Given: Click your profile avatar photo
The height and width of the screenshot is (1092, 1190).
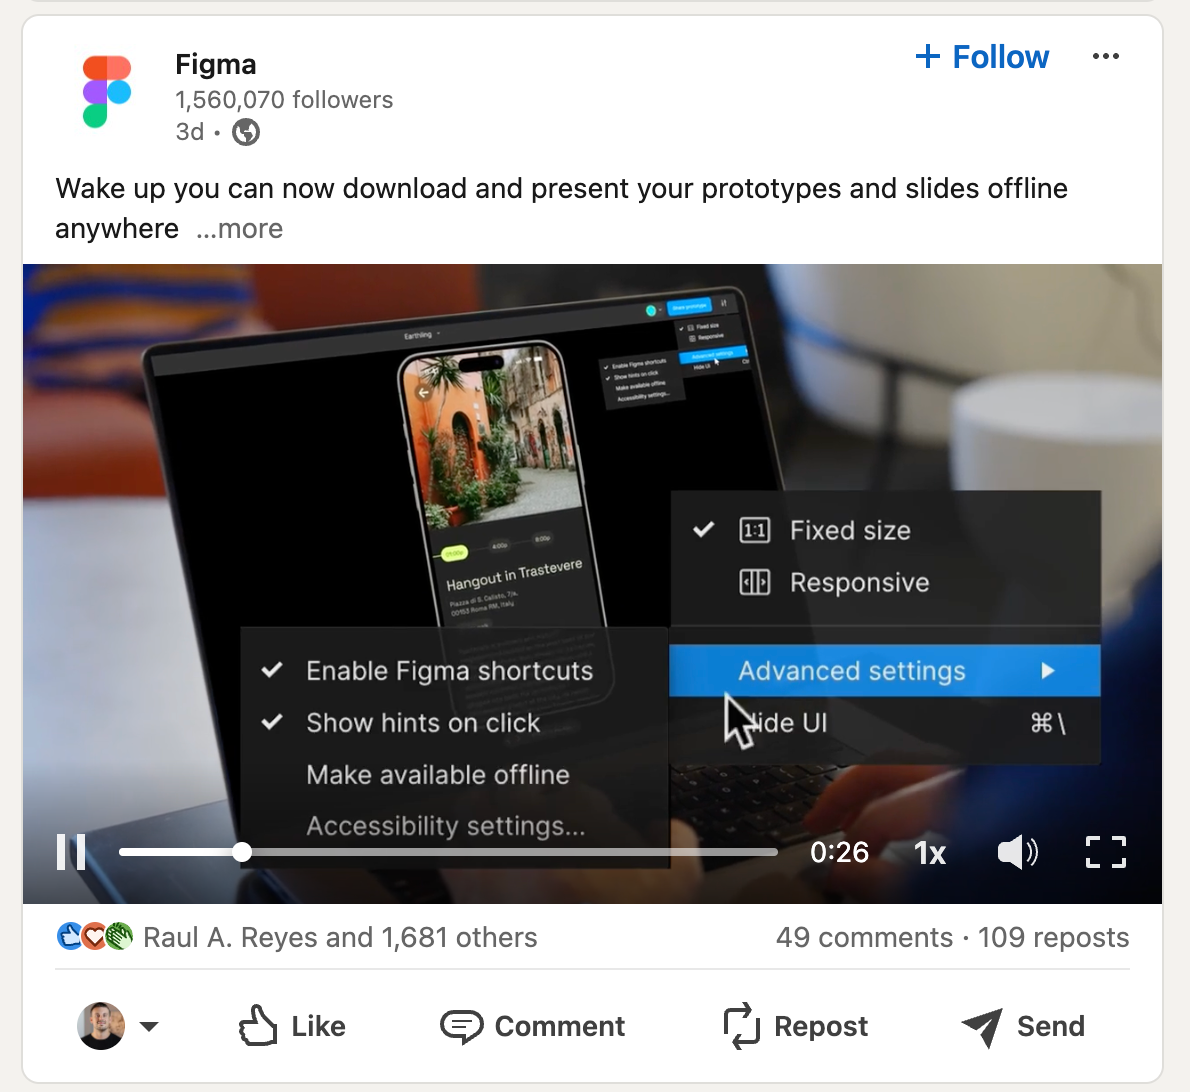Looking at the screenshot, I should [x=101, y=1026].
